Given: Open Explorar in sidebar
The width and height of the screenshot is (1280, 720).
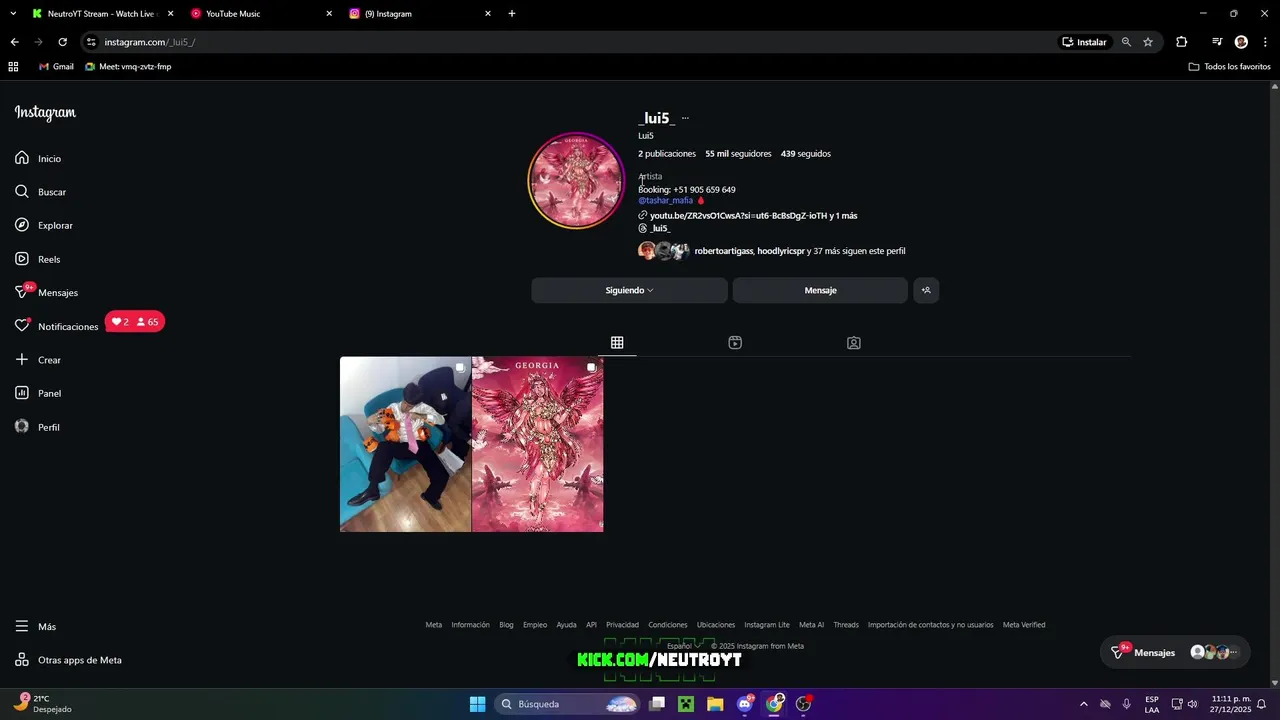Looking at the screenshot, I should (44, 225).
